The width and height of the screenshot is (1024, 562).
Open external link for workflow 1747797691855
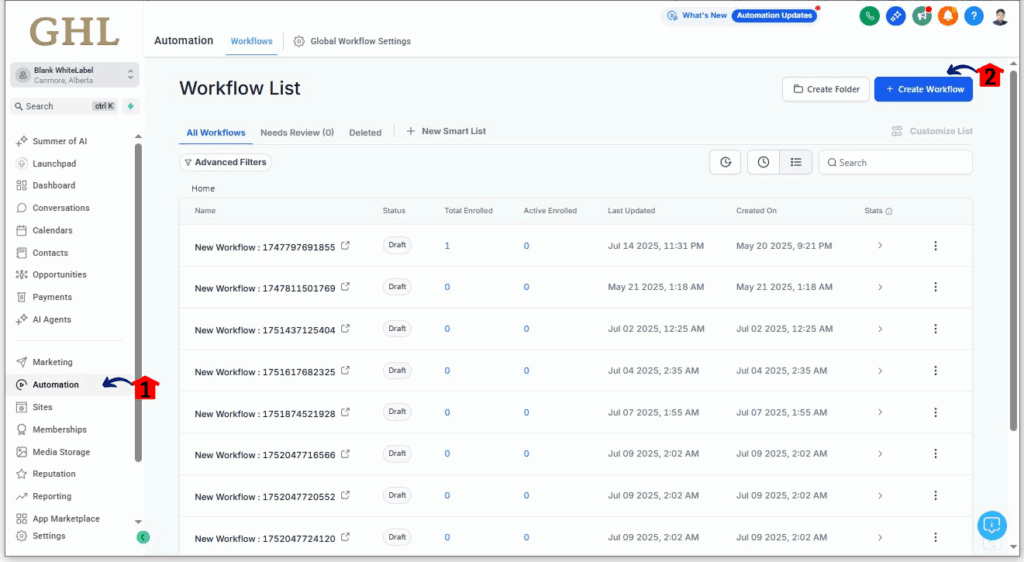click(x=345, y=245)
